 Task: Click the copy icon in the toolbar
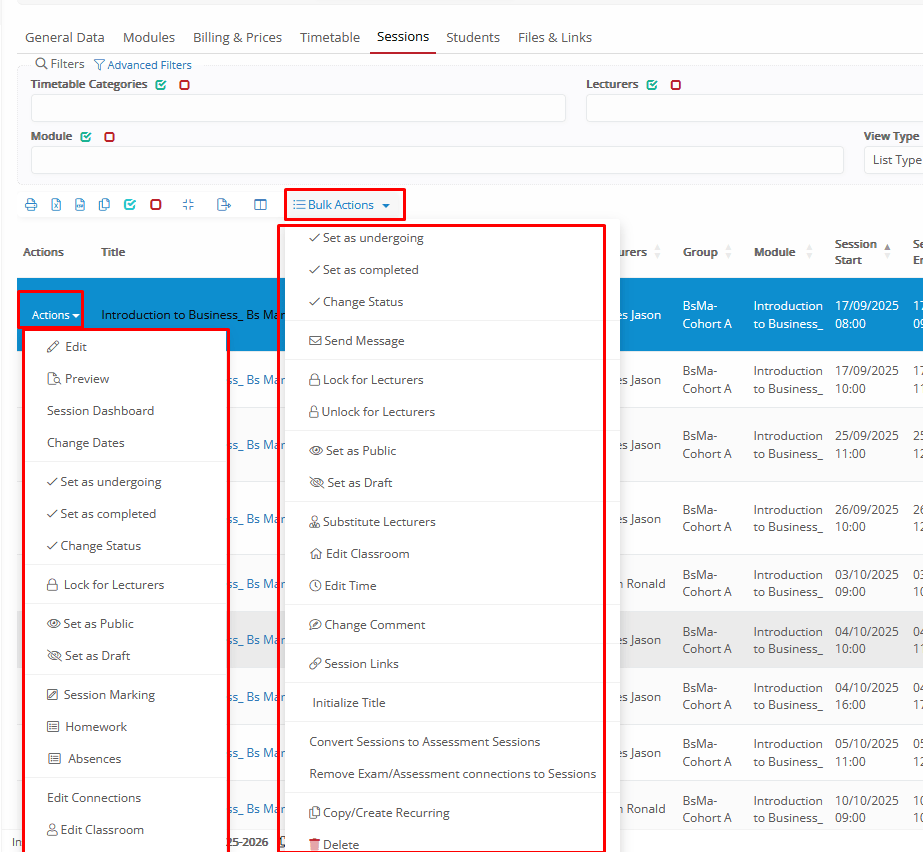coord(104,205)
